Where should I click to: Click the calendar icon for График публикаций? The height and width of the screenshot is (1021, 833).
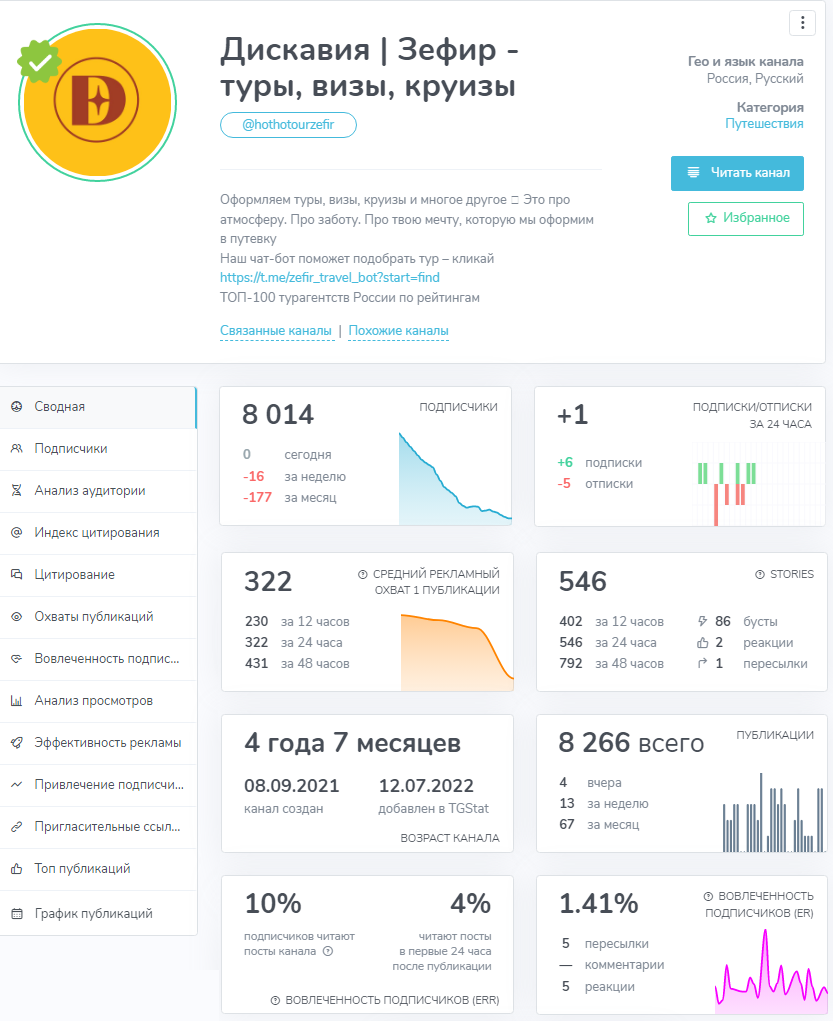tap(16, 913)
